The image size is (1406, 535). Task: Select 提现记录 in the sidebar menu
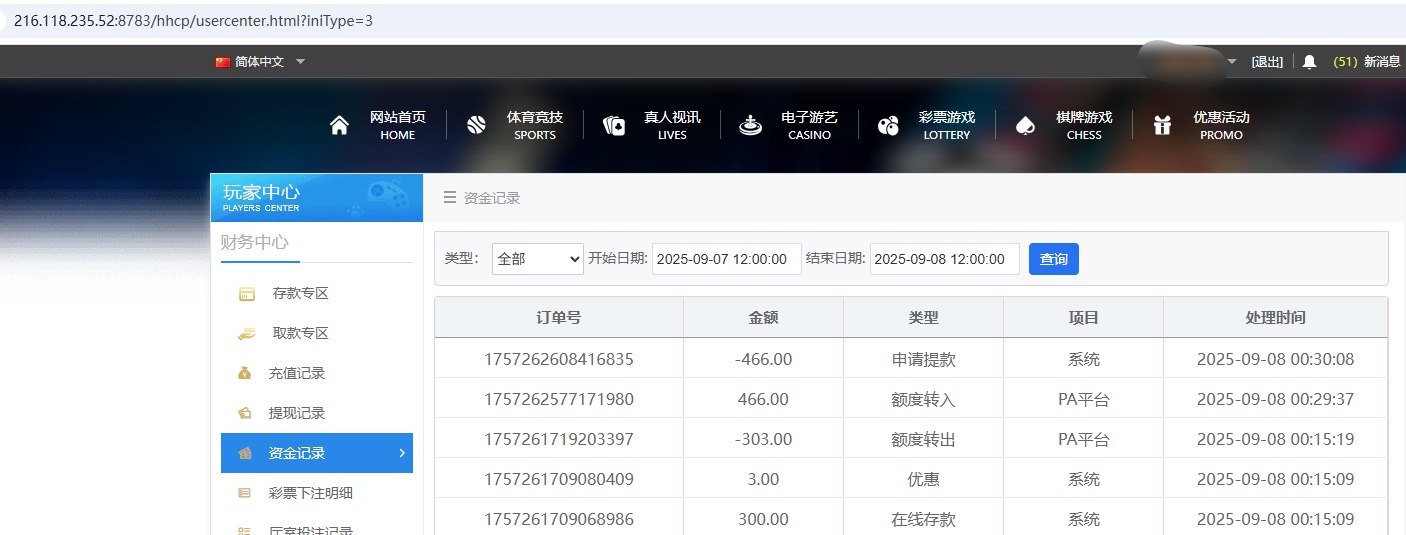coord(296,413)
